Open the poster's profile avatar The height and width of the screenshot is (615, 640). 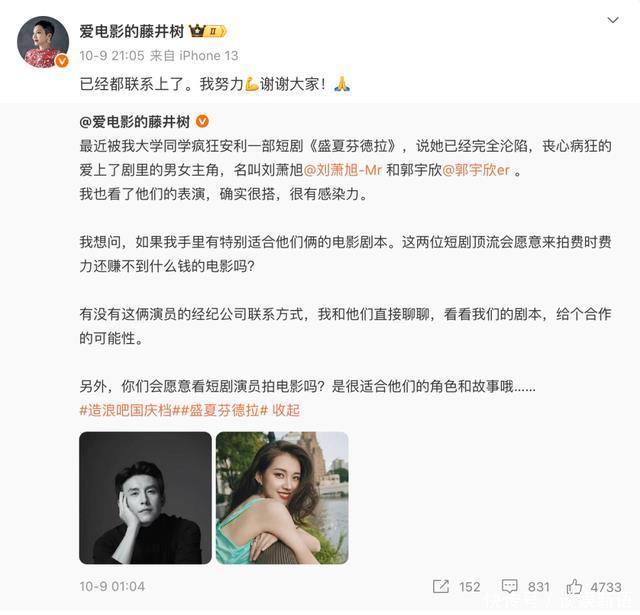43,42
